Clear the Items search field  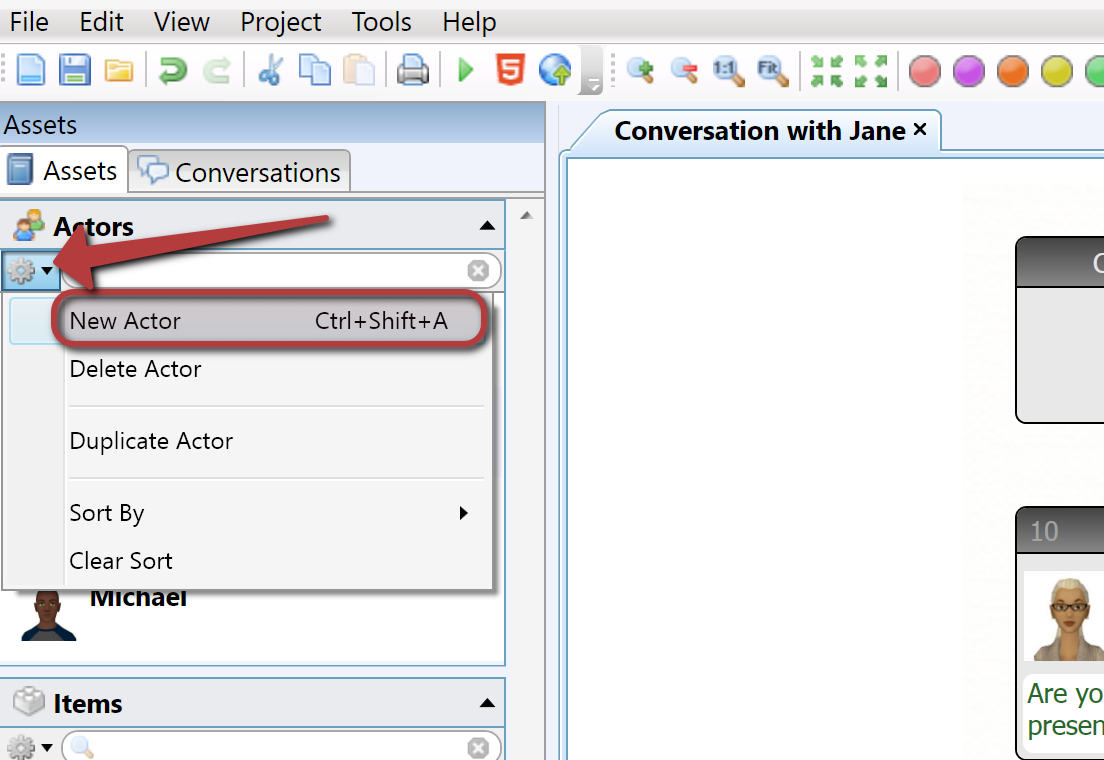click(x=478, y=747)
